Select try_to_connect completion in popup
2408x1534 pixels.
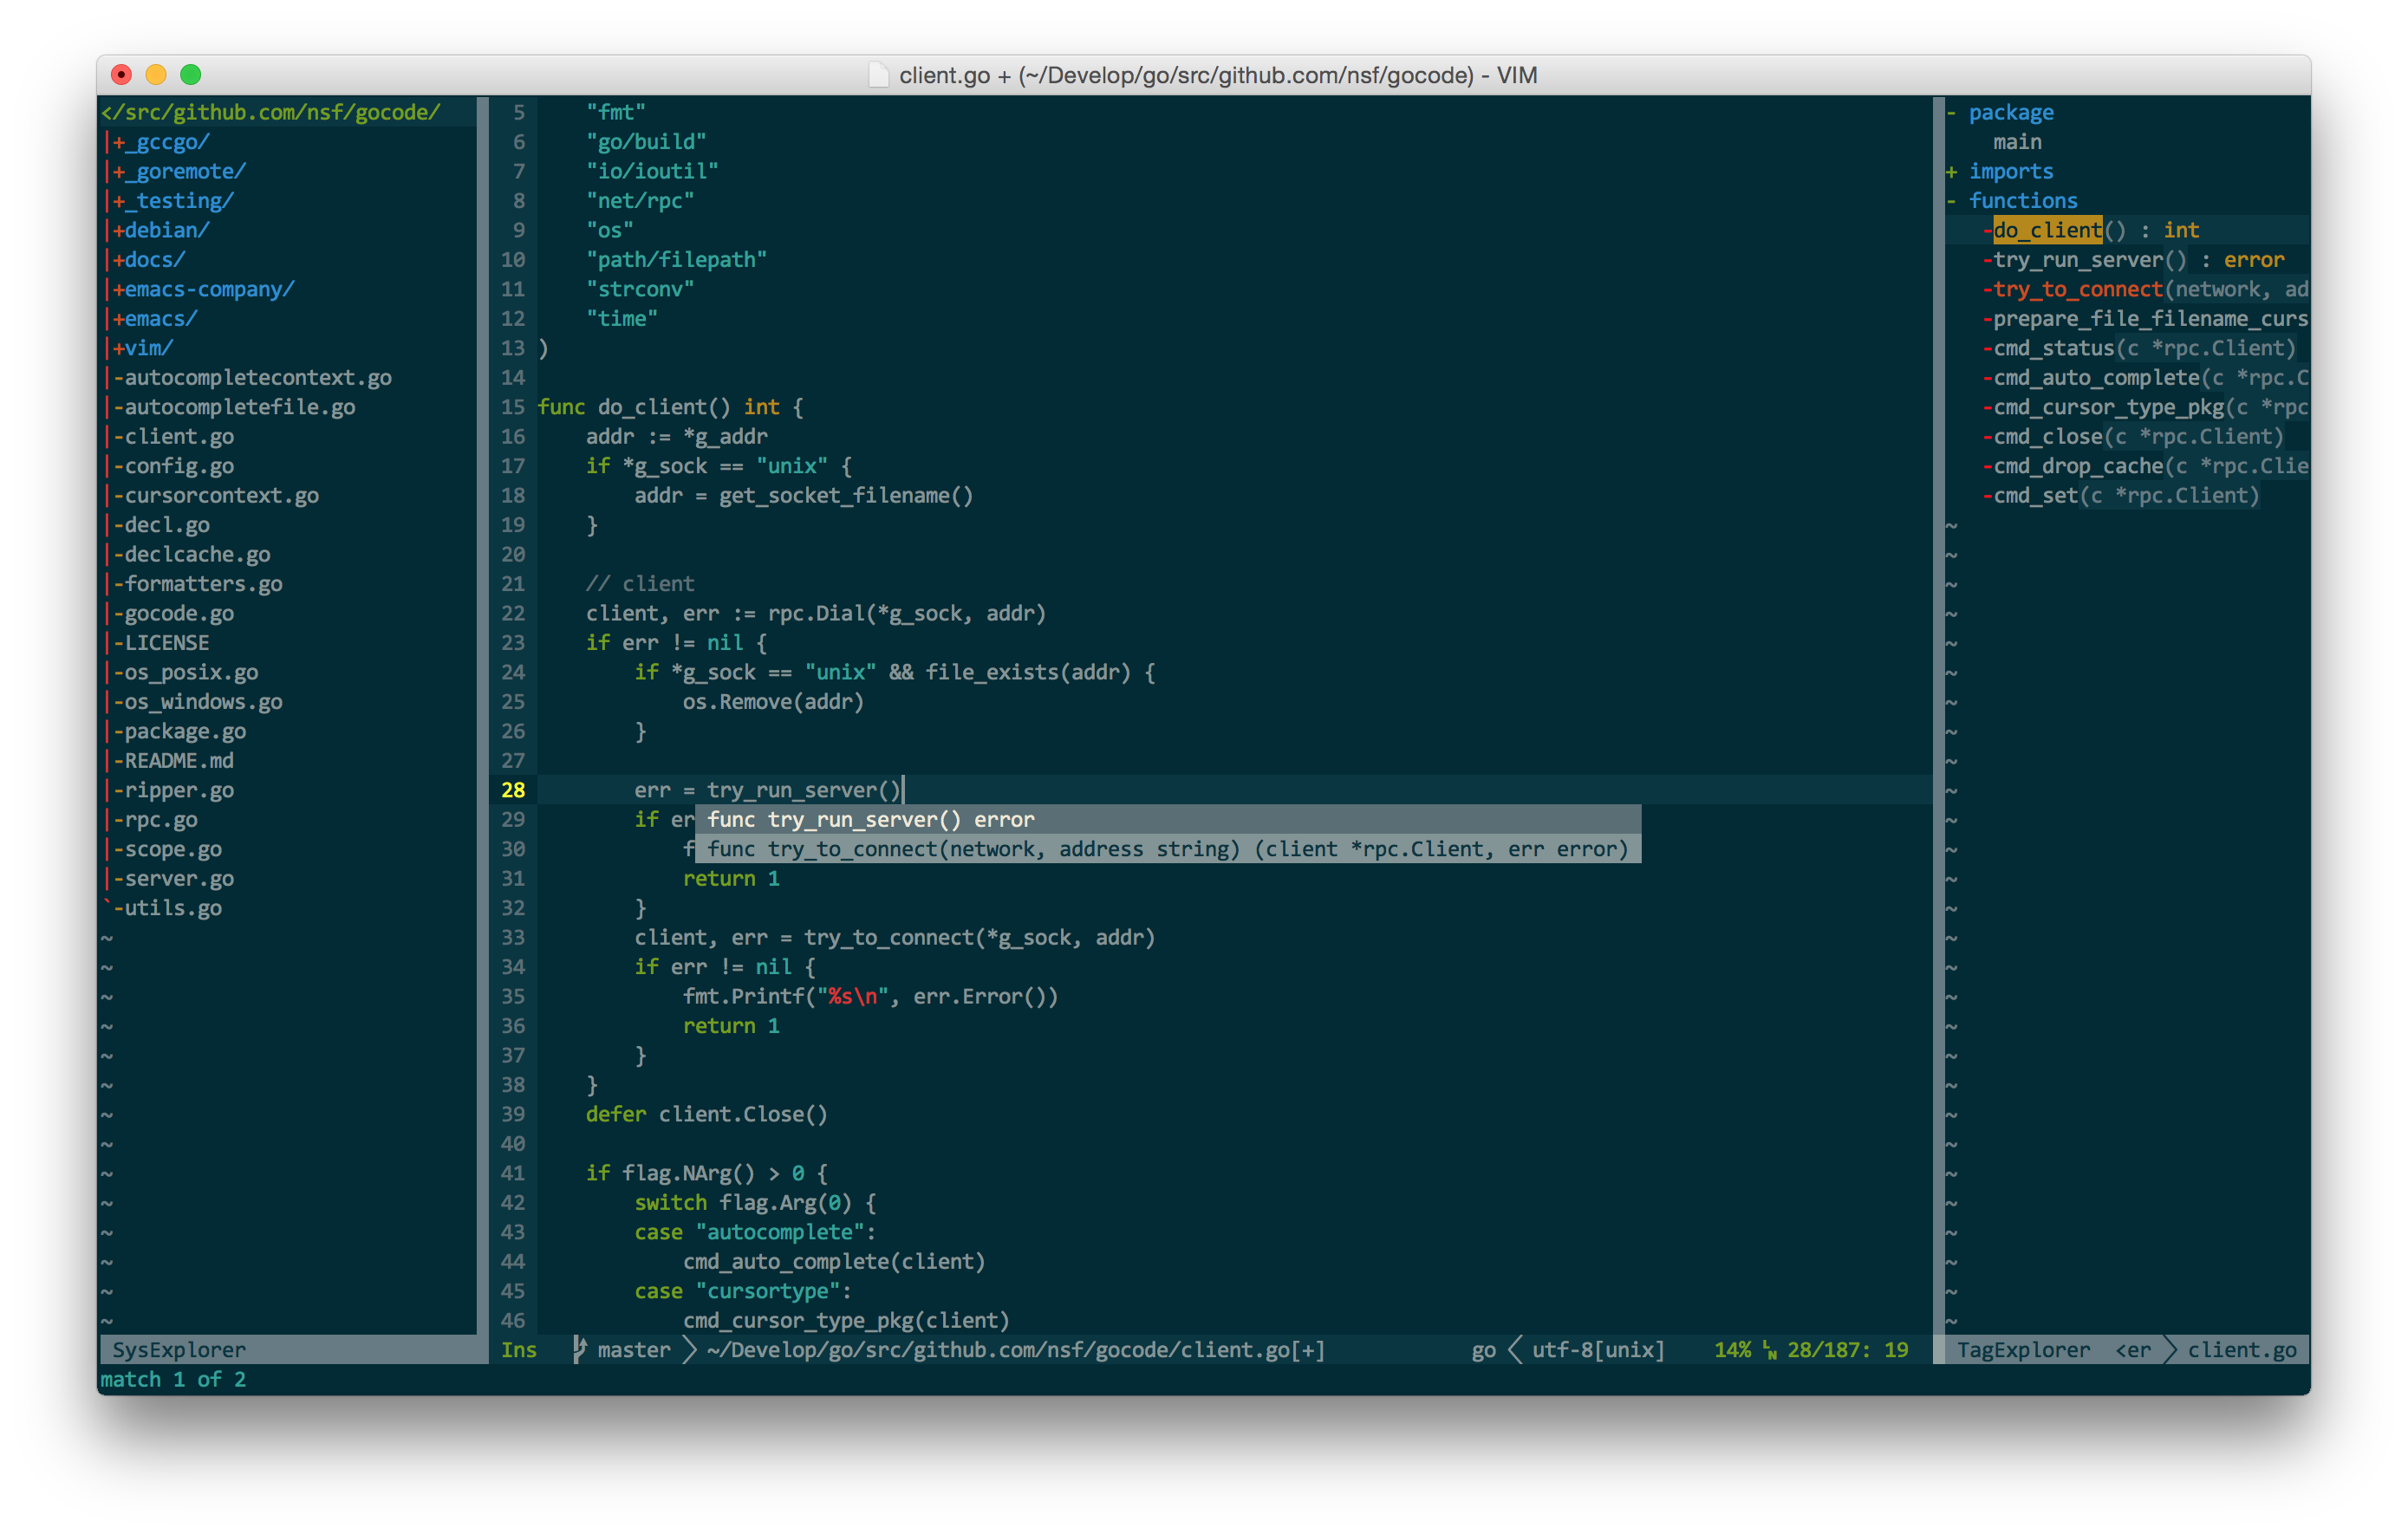coord(1166,849)
